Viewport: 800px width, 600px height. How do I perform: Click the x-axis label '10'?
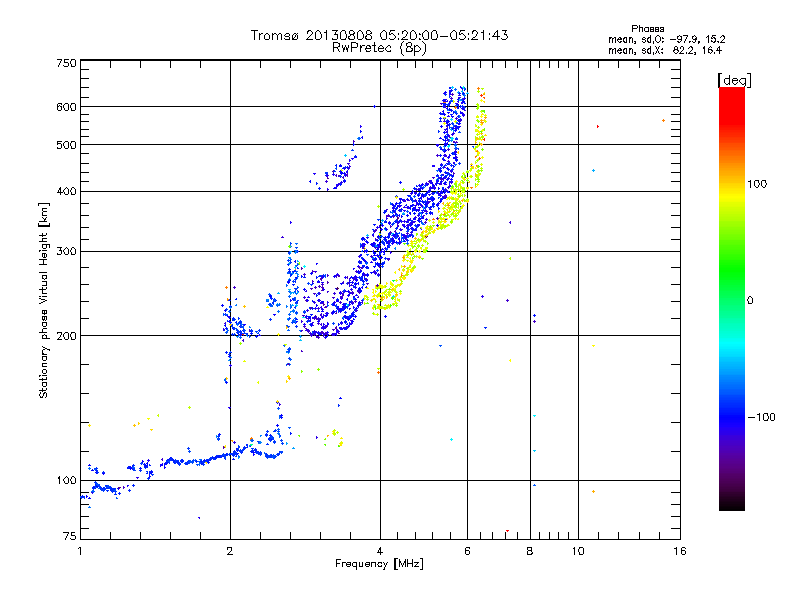coord(578,551)
